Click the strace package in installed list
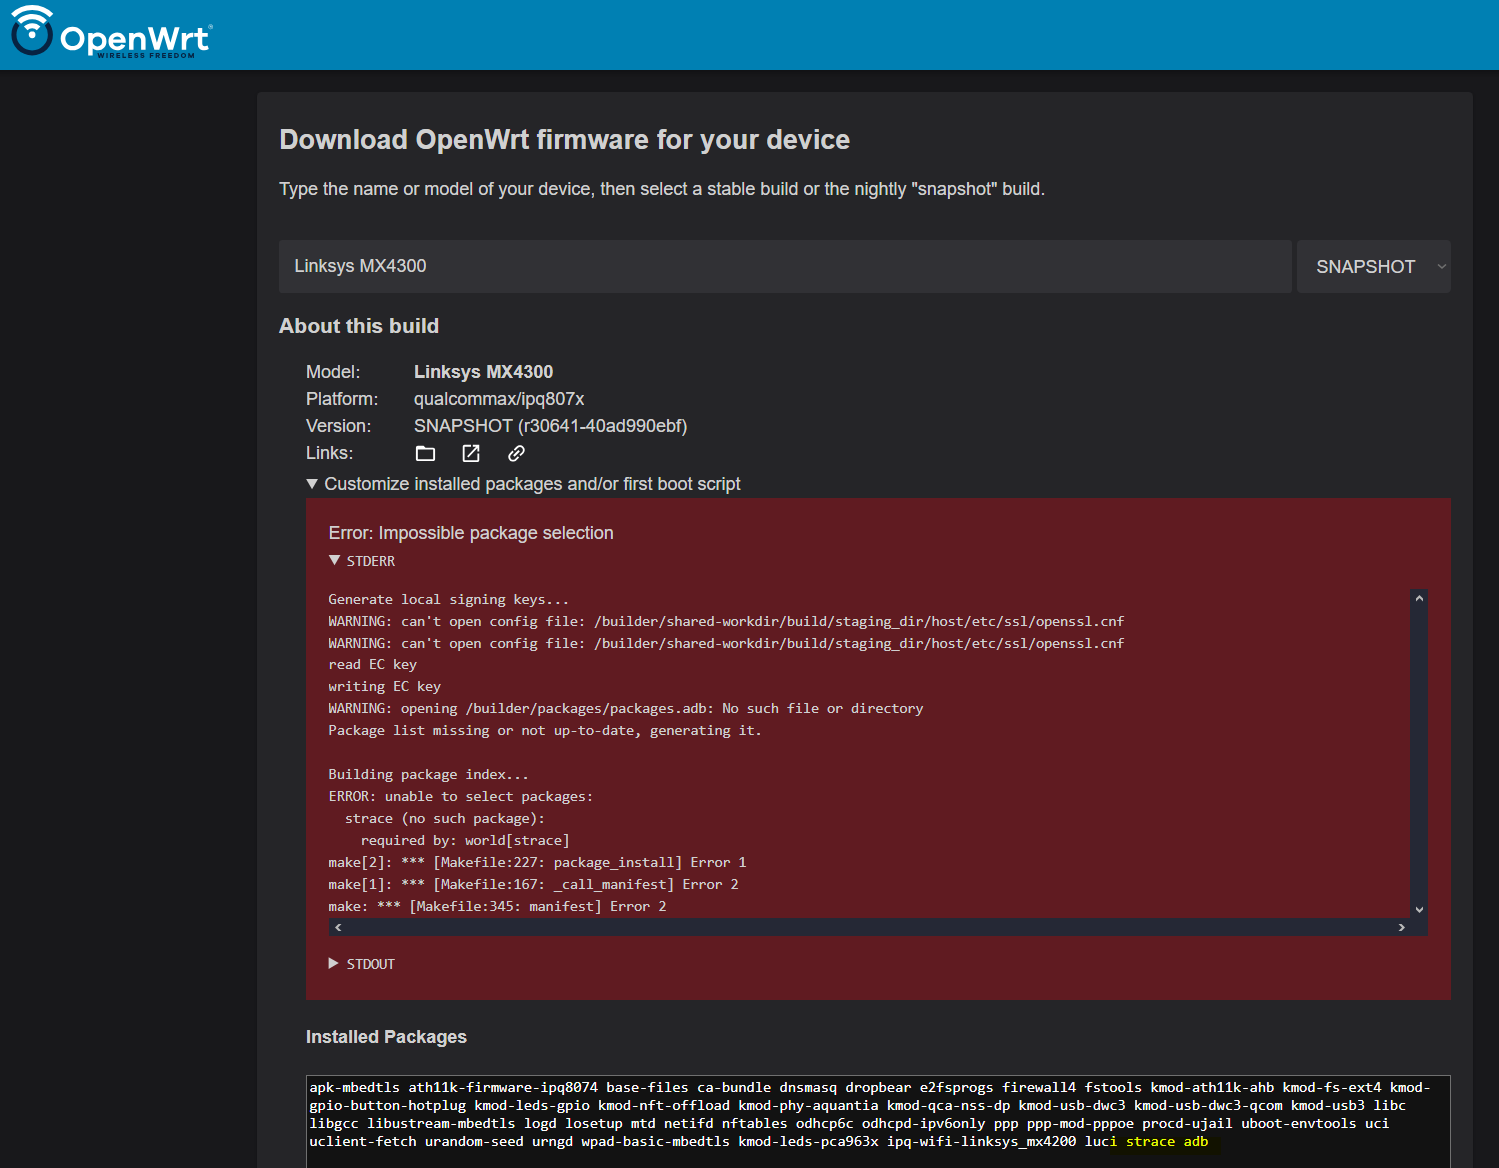The height and width of the screenshot is (1168, 1499). tap(1150, 1141)
